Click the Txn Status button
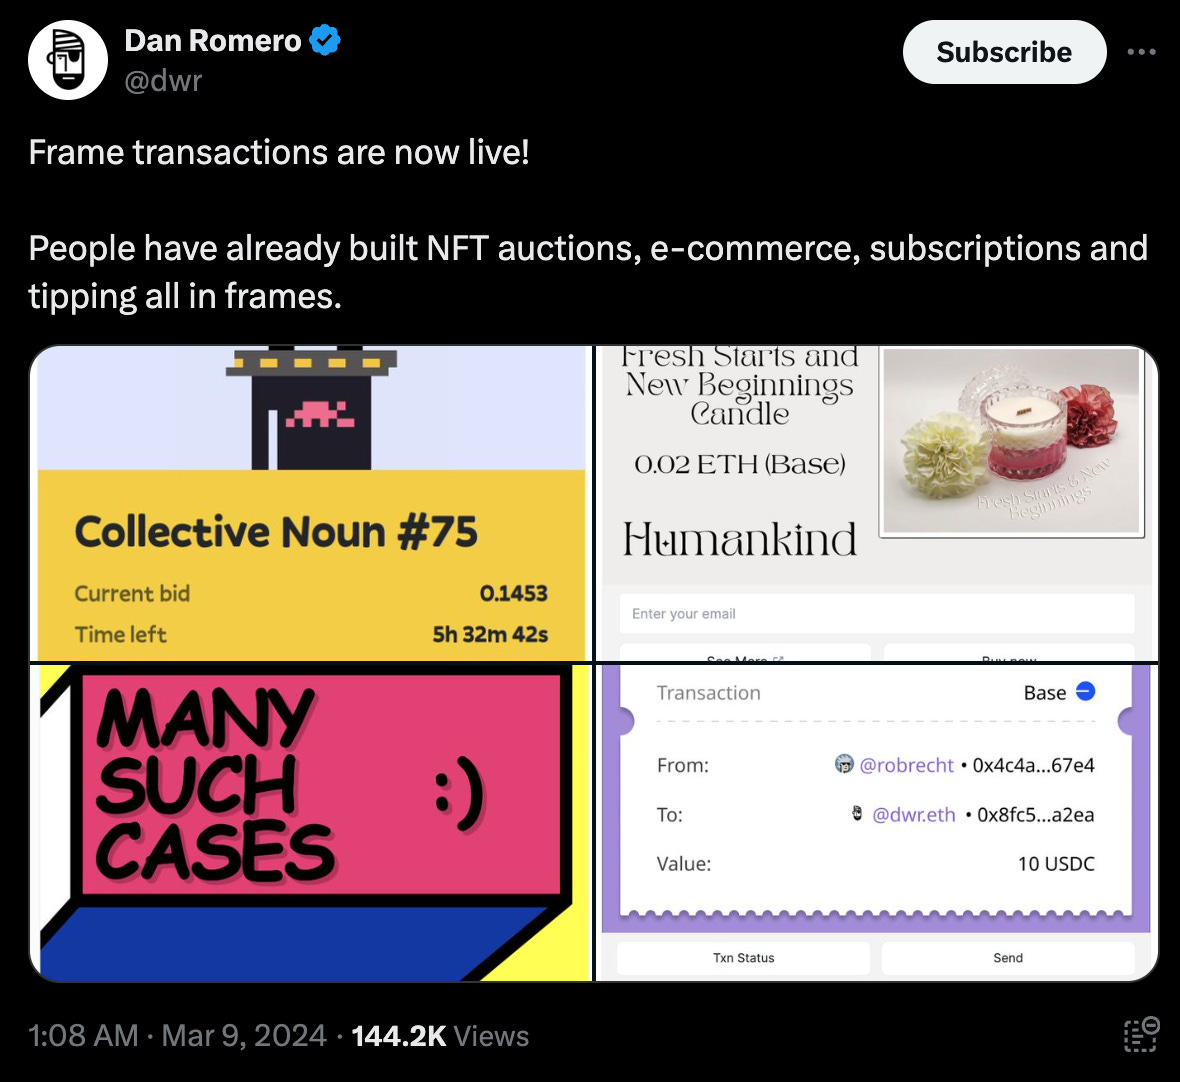The width and height of the screenshot is (1180, 1082). pyautogui.click(x=744, y=957)
